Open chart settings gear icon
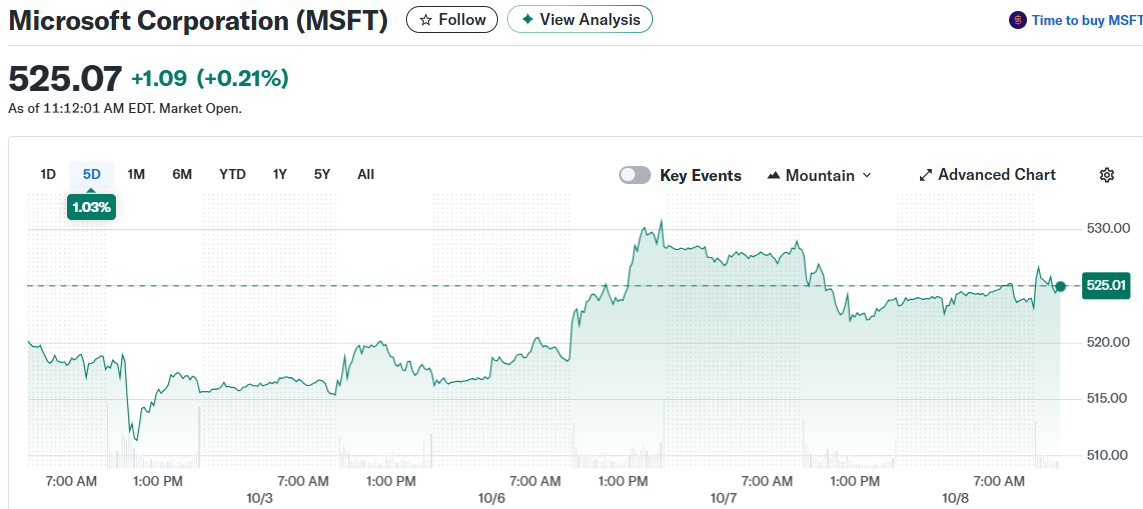This screenshot has width=1143, height=509. (1107, 175)
